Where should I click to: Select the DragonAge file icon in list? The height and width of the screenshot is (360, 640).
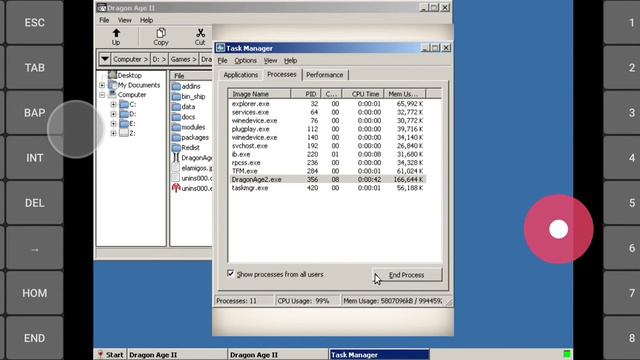pos(176,158)
